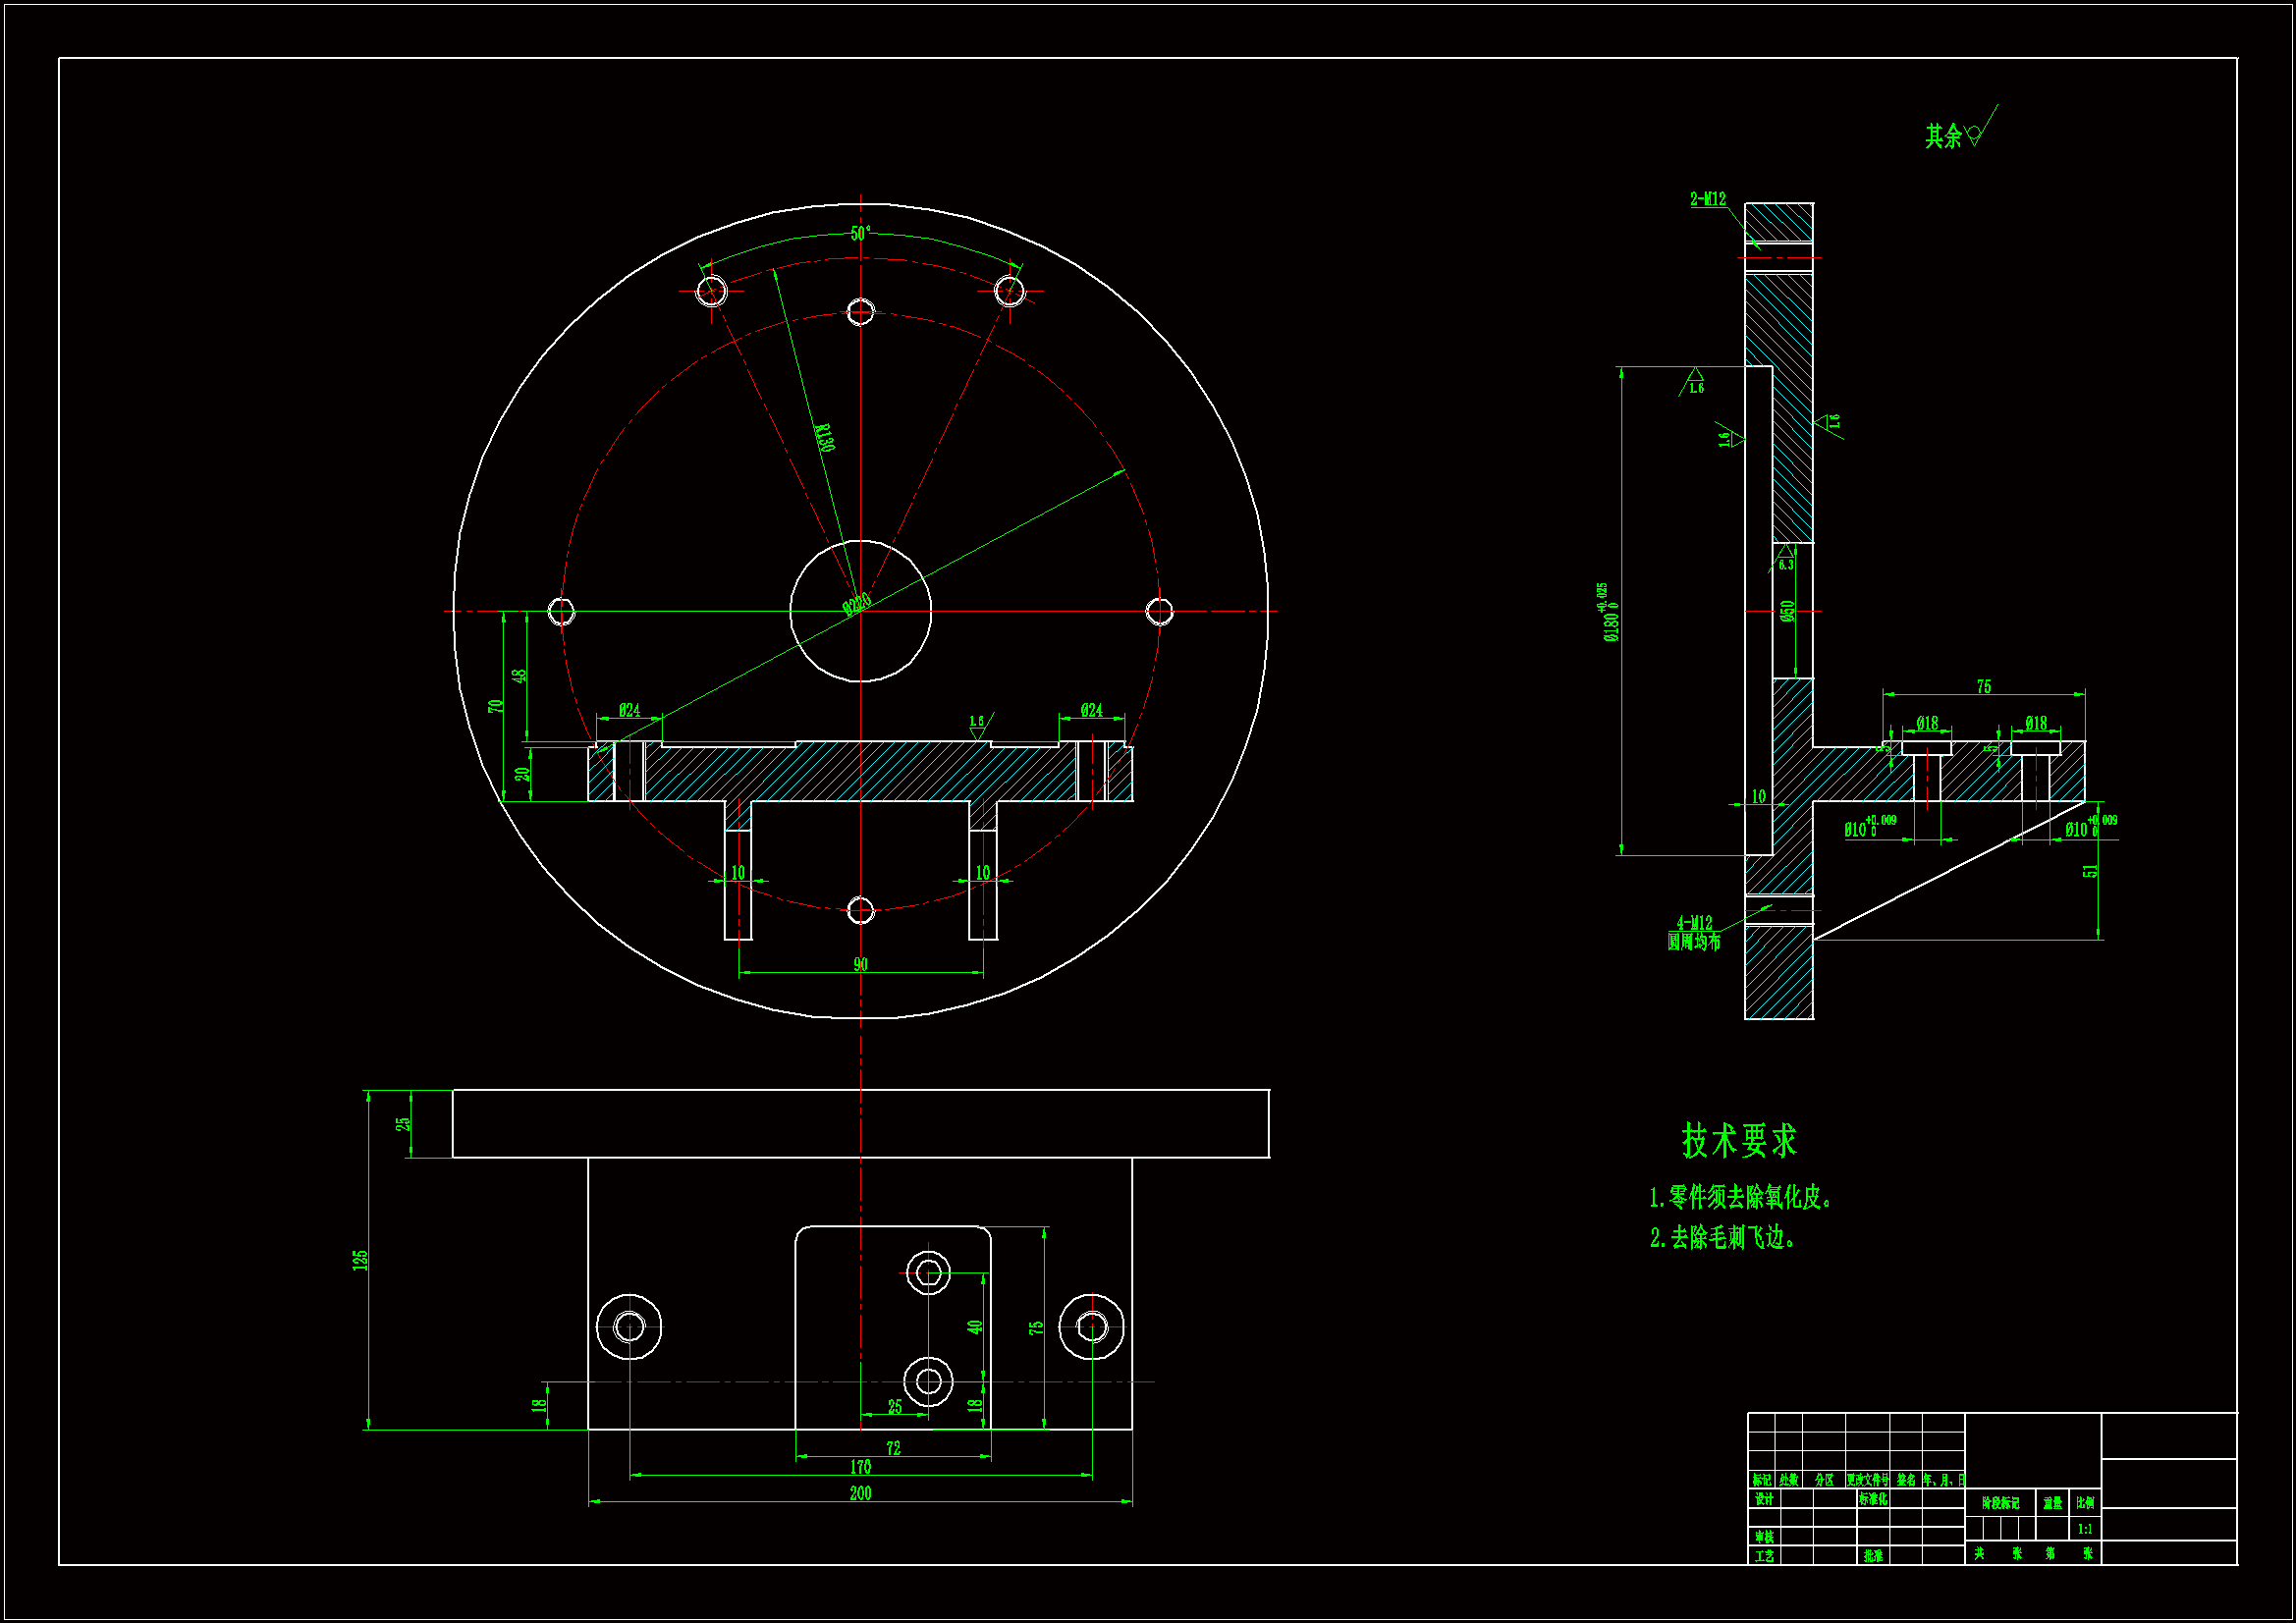
Task: Select the 75 dimension above section view
Action: pyautogui.click(x=1983, y=686)
